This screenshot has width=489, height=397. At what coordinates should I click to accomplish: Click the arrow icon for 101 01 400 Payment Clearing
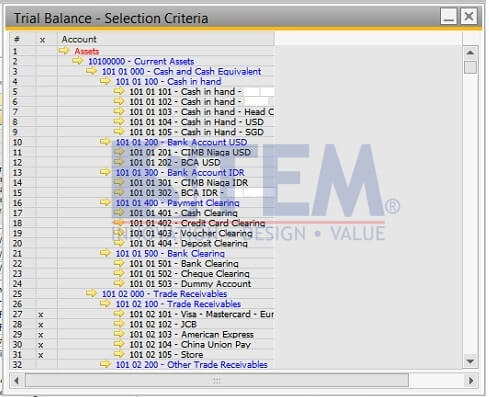coord(105,202)
